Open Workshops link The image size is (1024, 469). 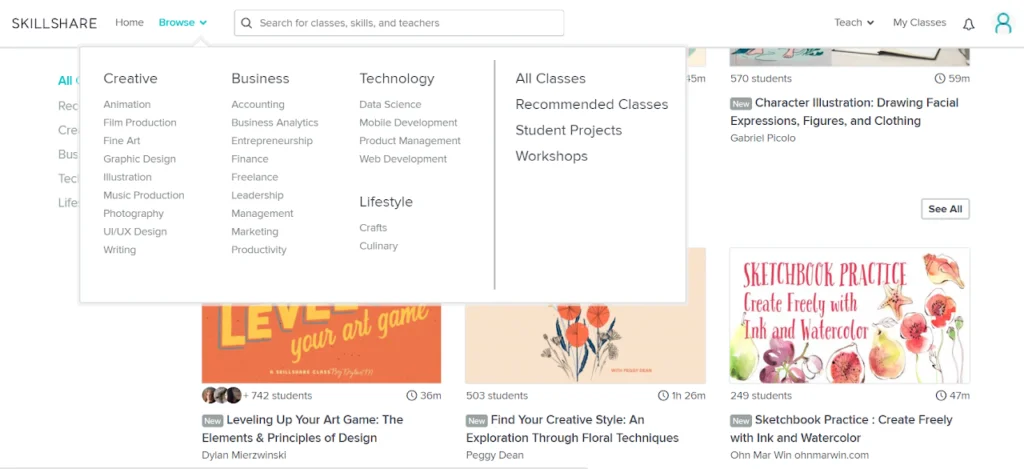coord(551,157)
